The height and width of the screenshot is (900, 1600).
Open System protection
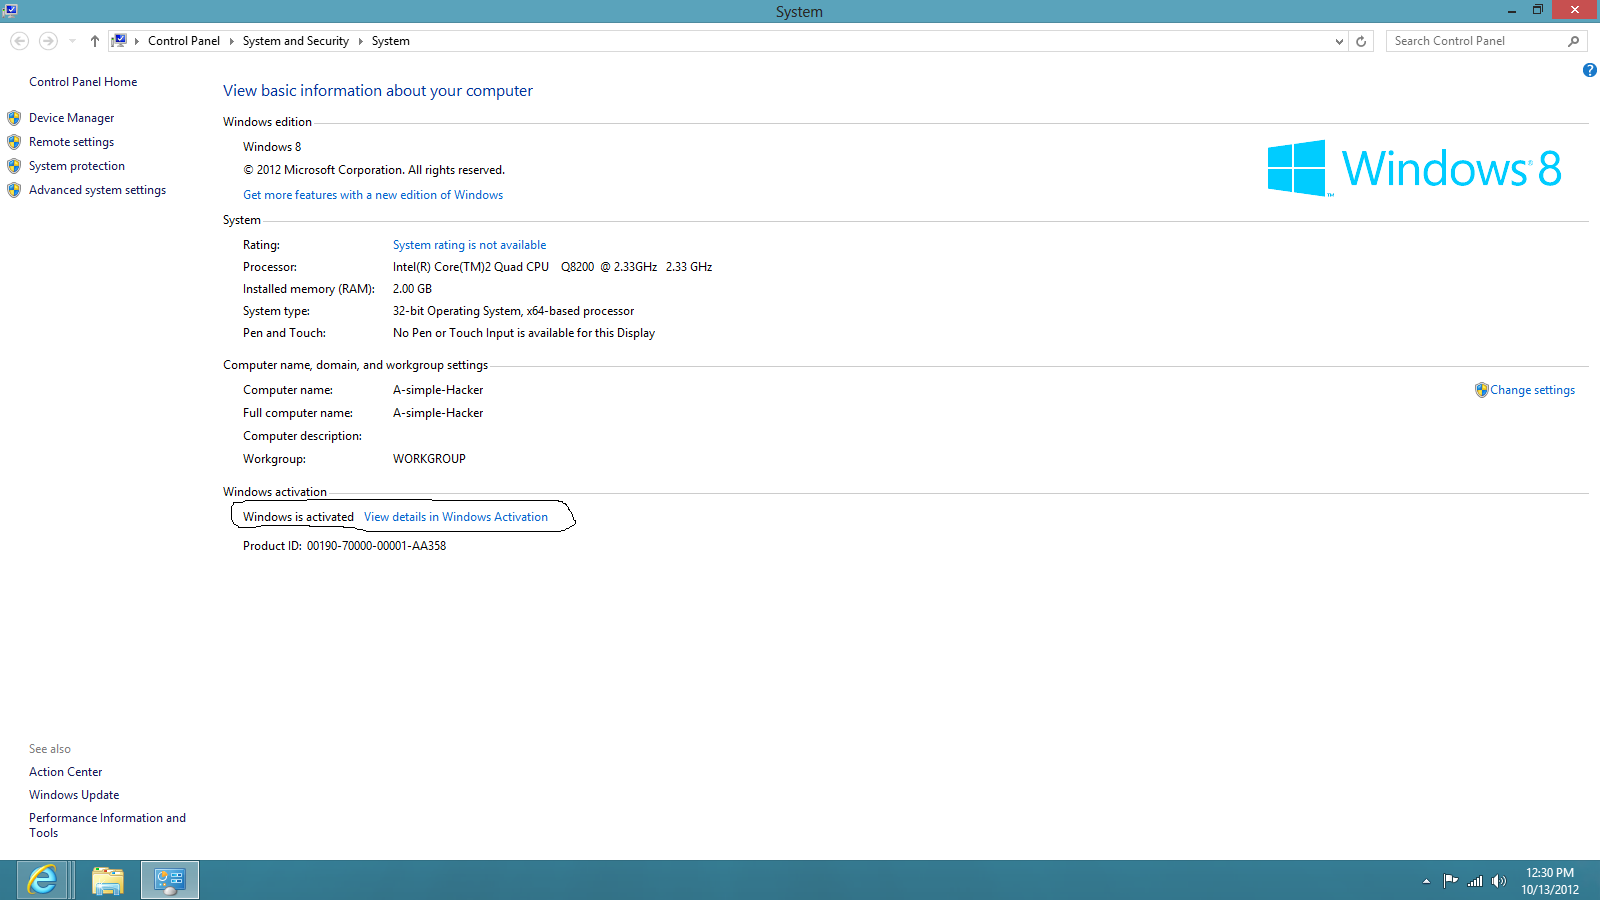coord(77,166)
